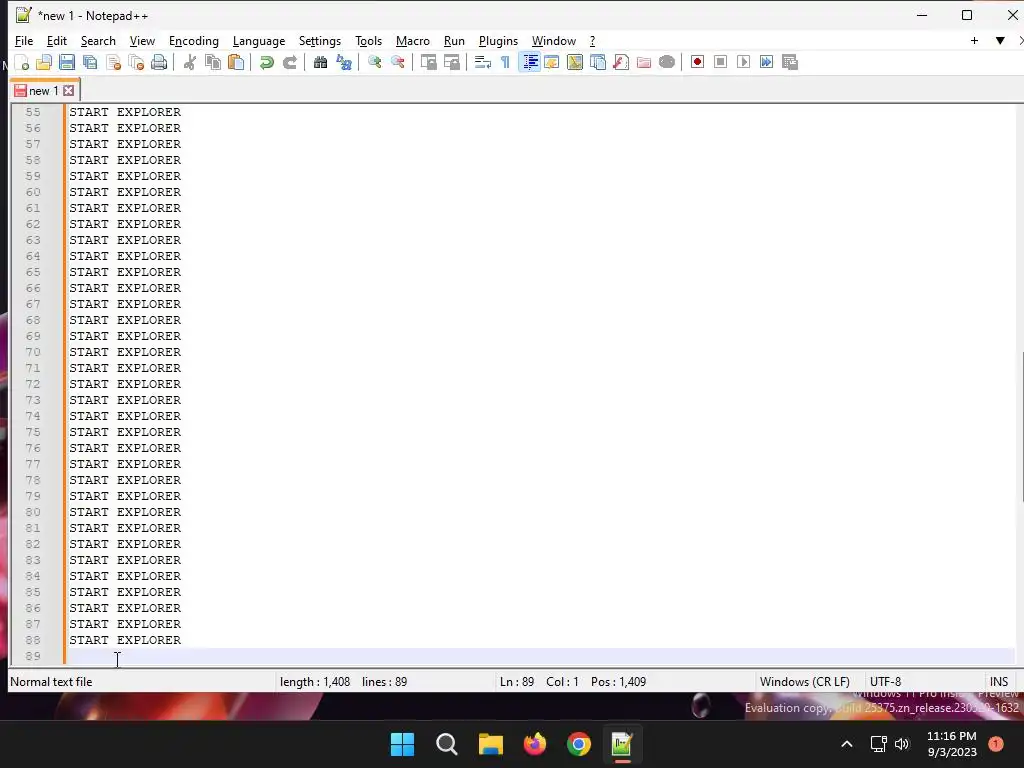Print the document with the printer icon
The width and height of the screenshot is (1024, 768).
click(159, 62)
